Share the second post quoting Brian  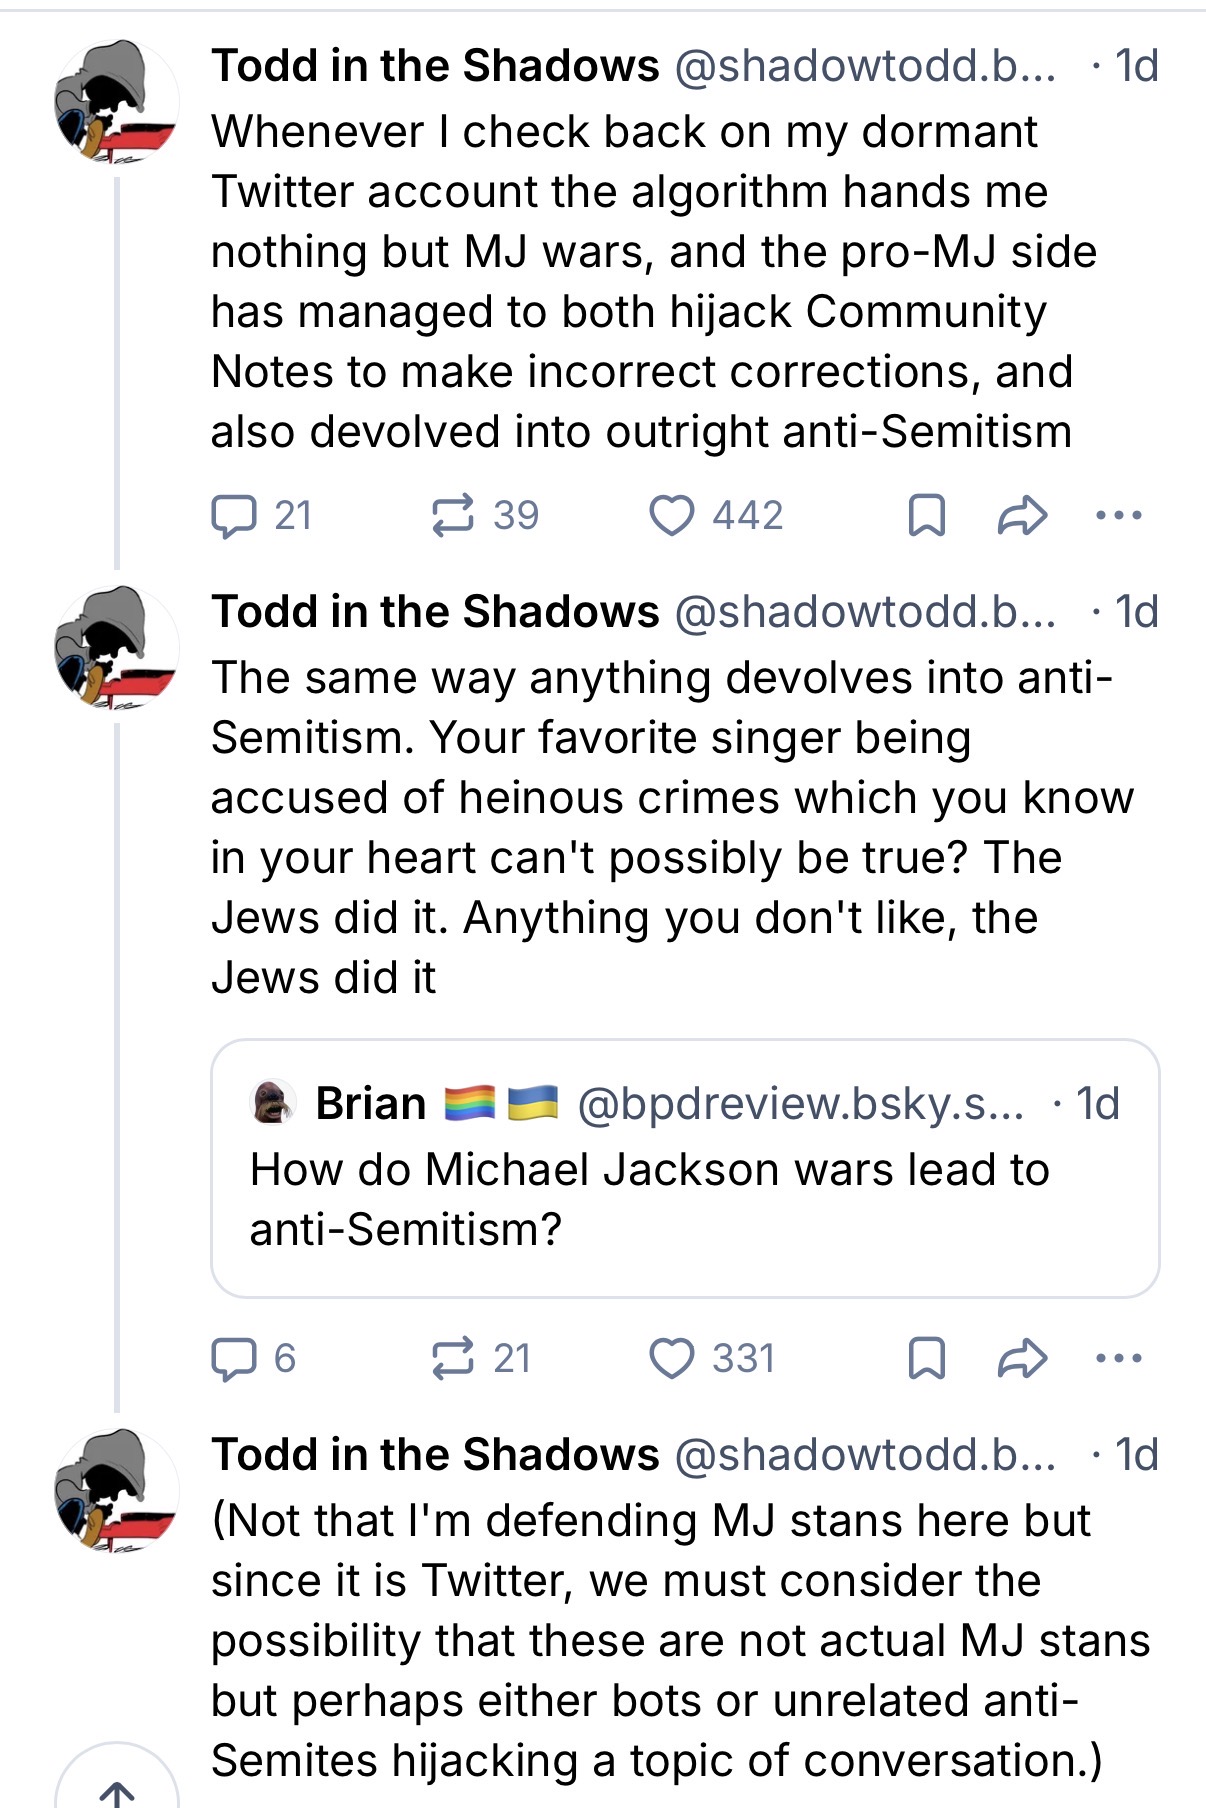[1022, 1359]
